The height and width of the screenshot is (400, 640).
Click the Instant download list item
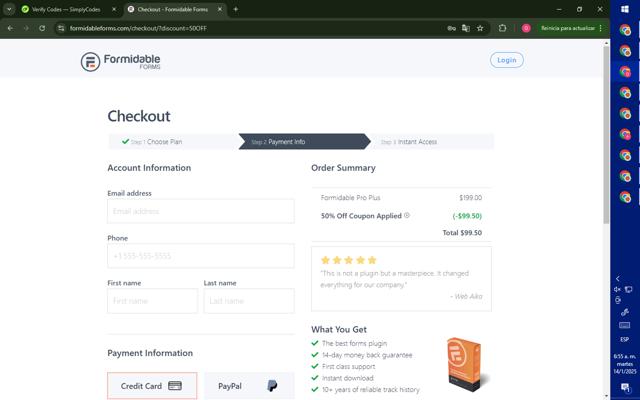point(347,378)
